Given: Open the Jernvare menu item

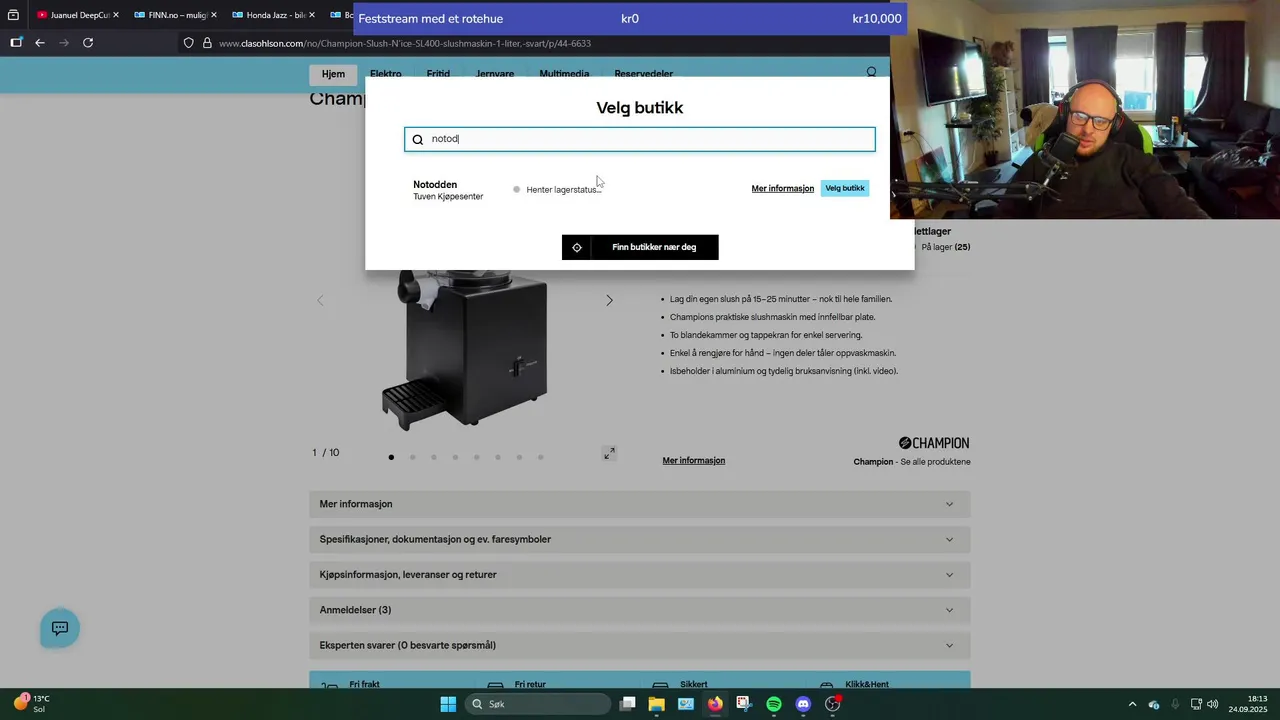Looking at the screenshot, I should pos(495,74).
